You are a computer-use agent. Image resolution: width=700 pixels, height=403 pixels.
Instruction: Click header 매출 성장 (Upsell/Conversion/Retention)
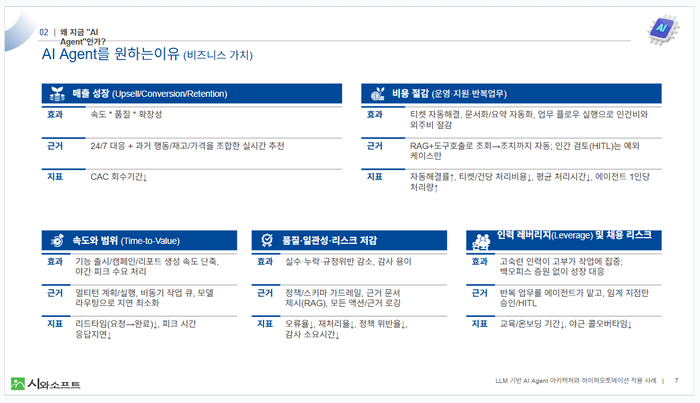tap(150, 94)
